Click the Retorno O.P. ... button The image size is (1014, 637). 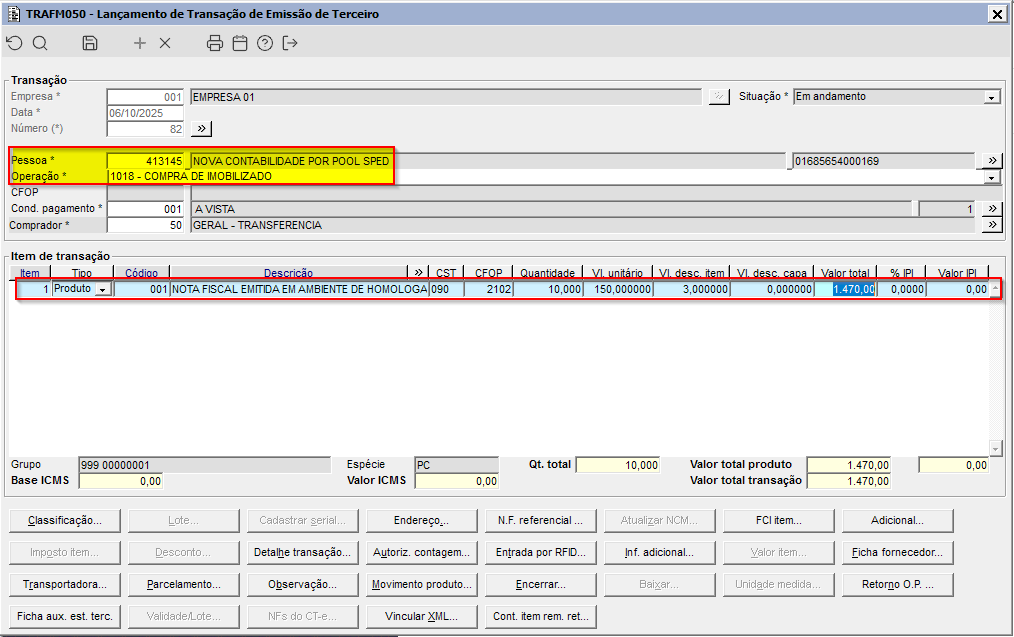(898, 585)
